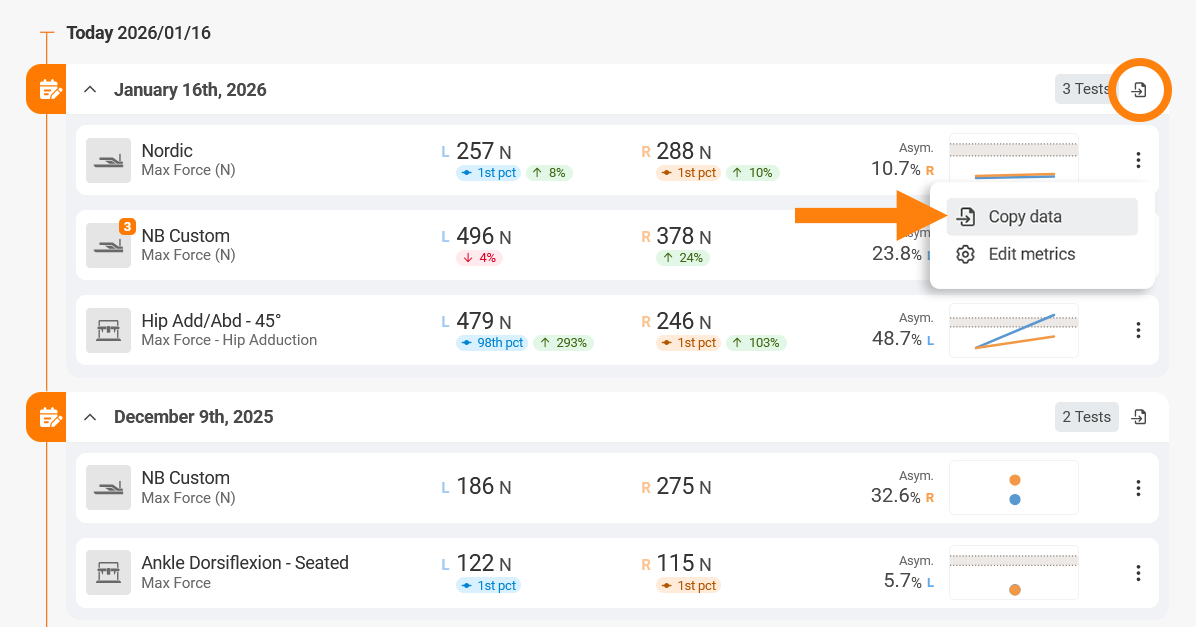1196x627 pixels.
Task: Open the December NB Custom dot chart
Action: tap(1013, 488)
